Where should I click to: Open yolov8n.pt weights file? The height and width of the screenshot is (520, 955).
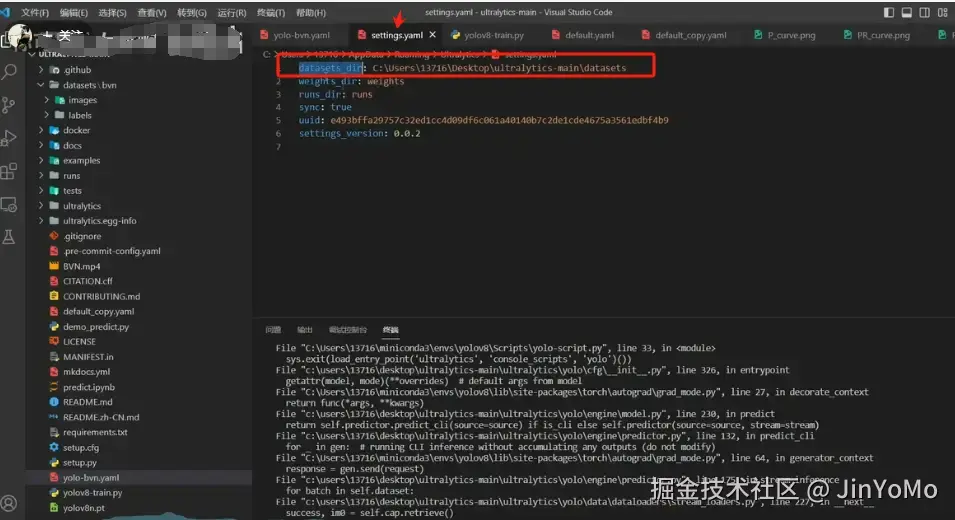83,508
